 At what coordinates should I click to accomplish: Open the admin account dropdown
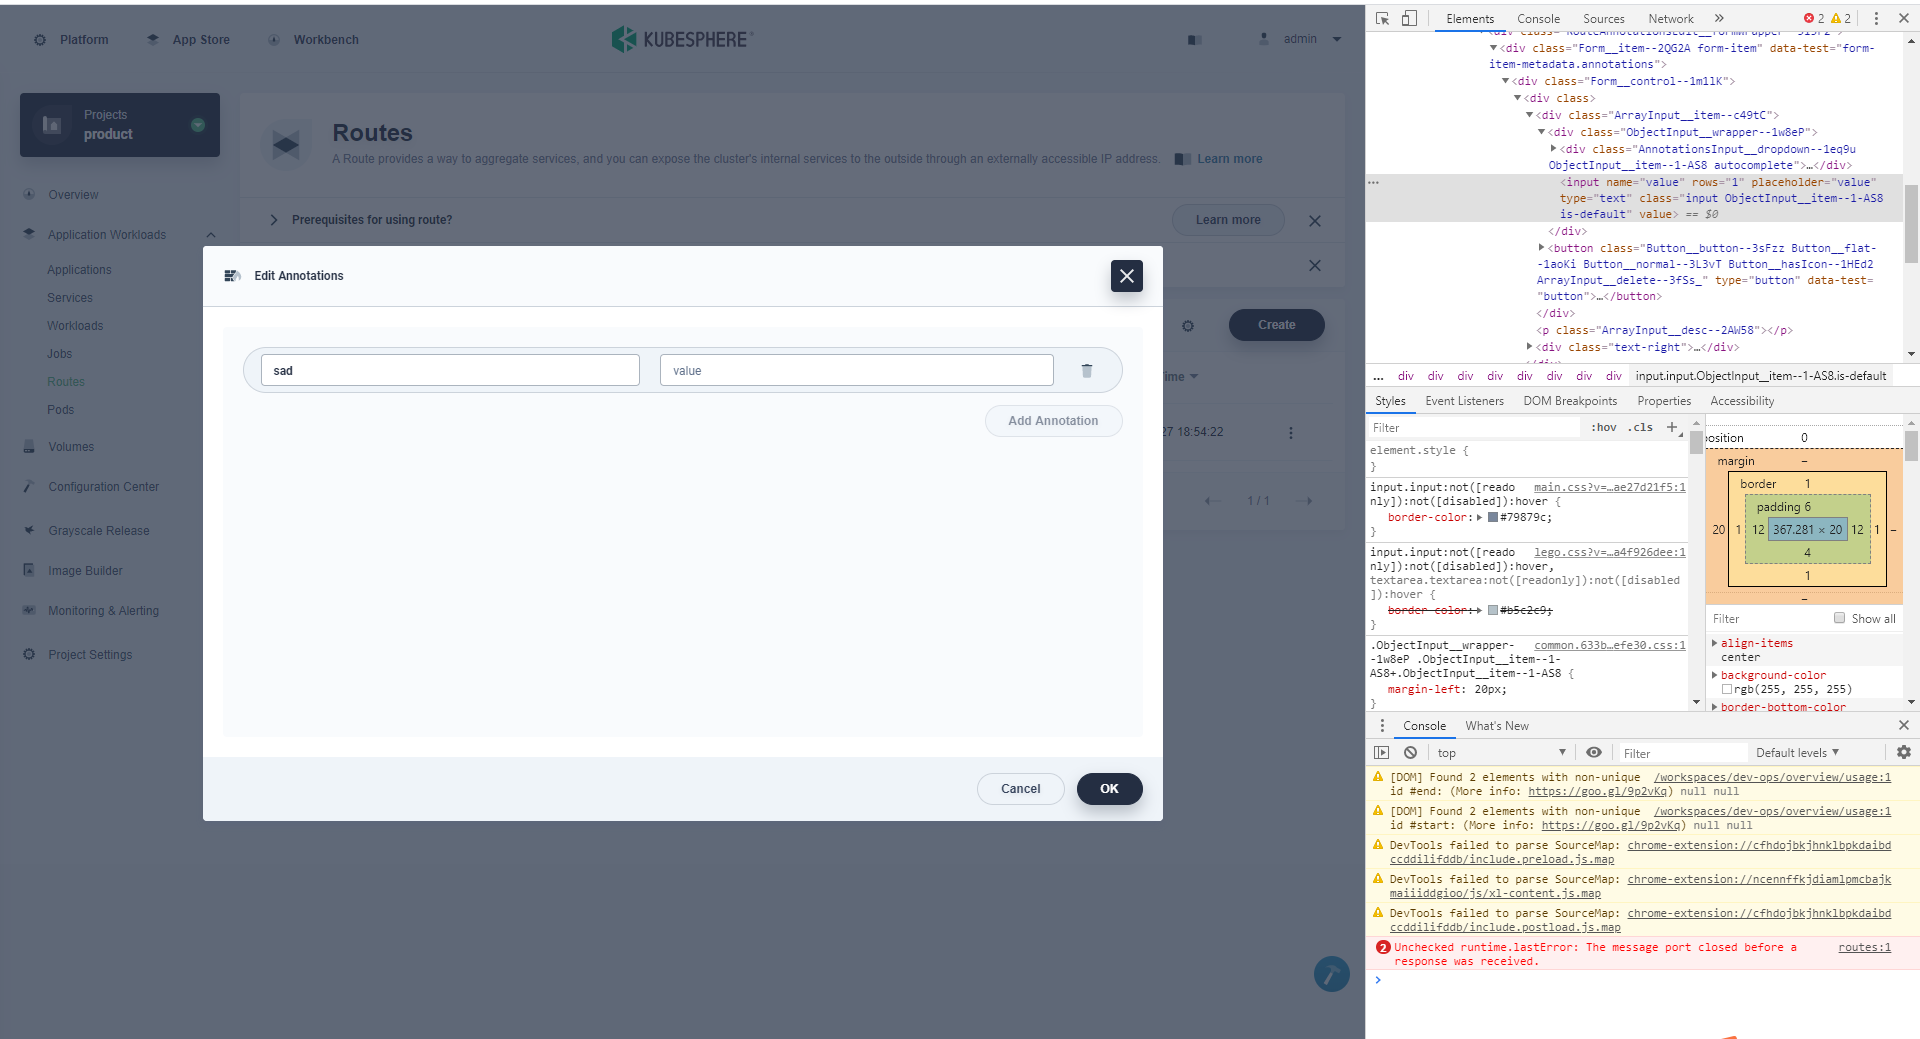[x=1300, y=38]
